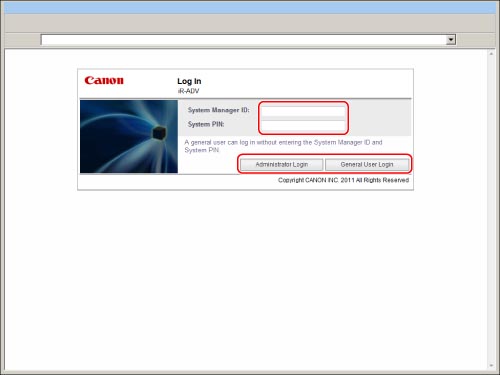Click the blue window title bar
The image size is (500, 375).
tap(250, 7)
